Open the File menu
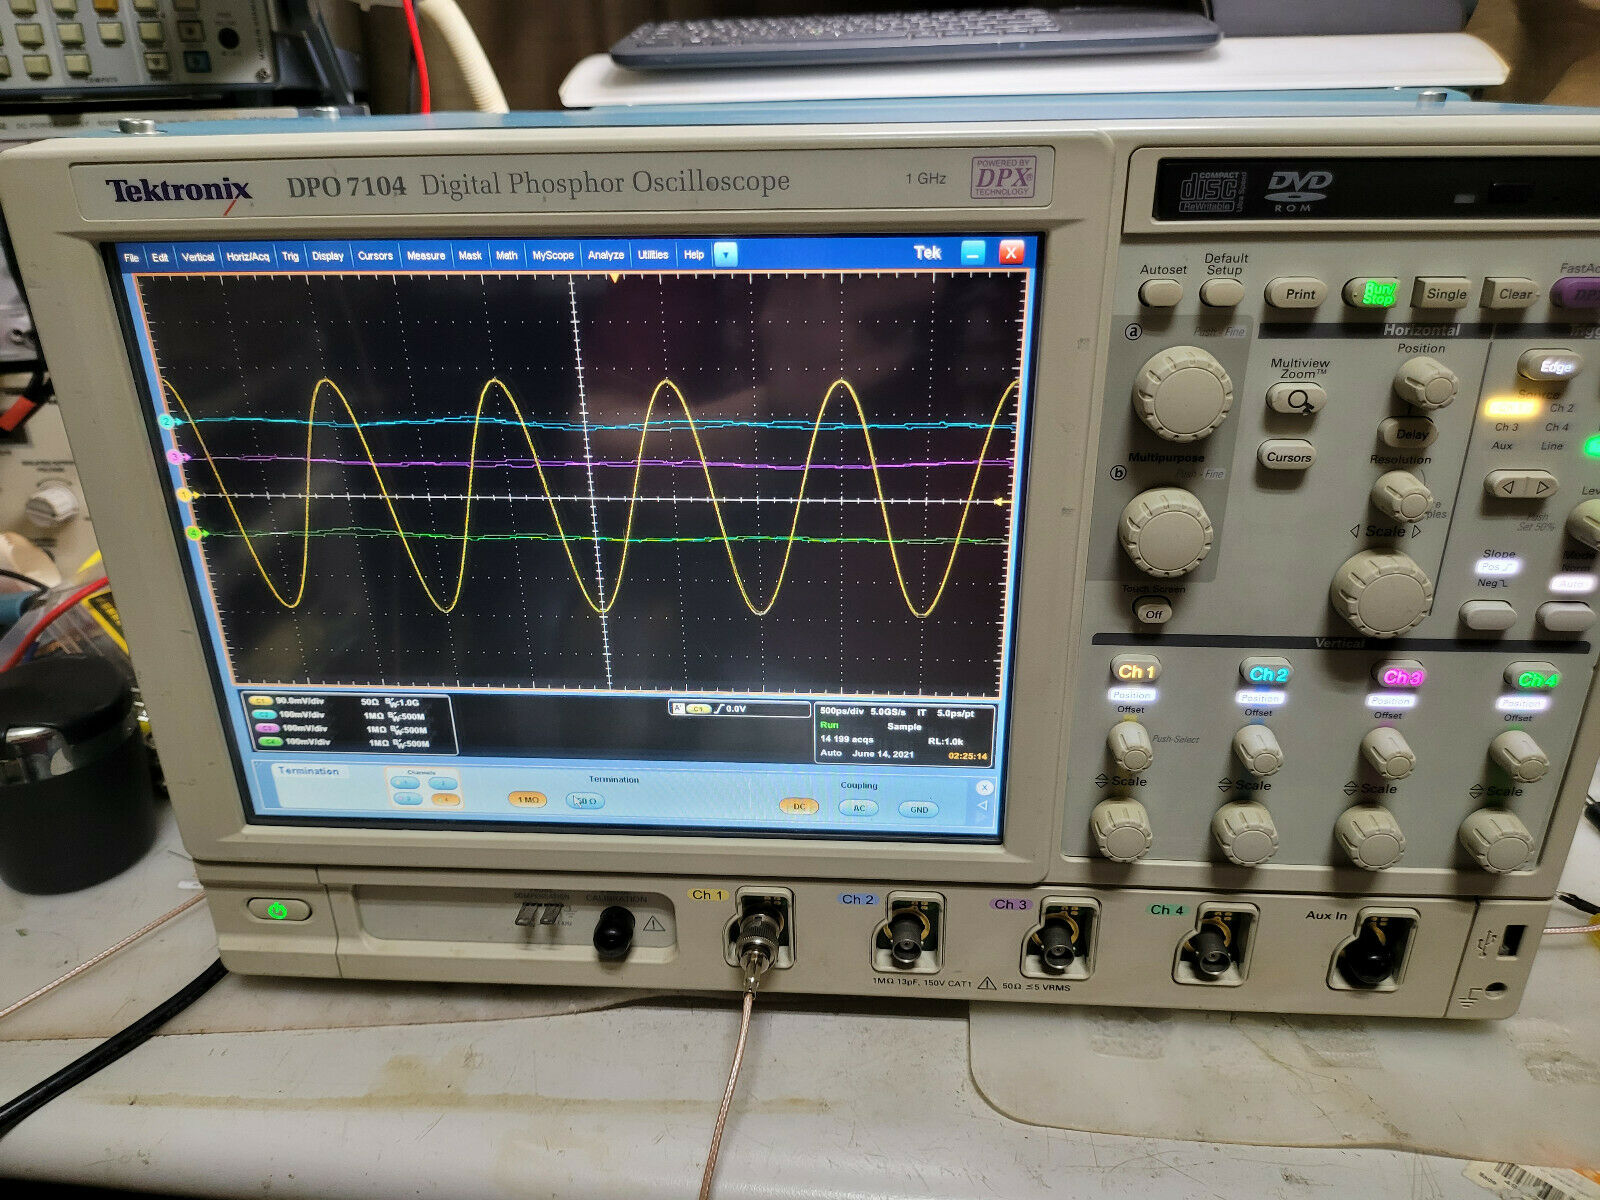The width and height of the screenshot is (1600, 1200). (131, 257)
